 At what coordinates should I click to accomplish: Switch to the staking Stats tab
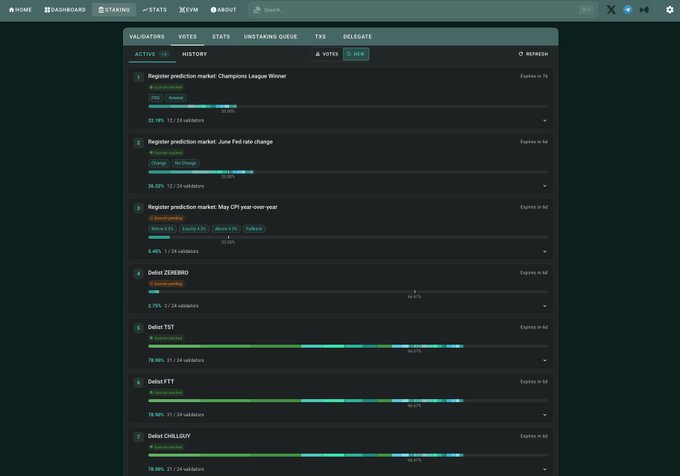pyautogui.click(x=221, y=37)
